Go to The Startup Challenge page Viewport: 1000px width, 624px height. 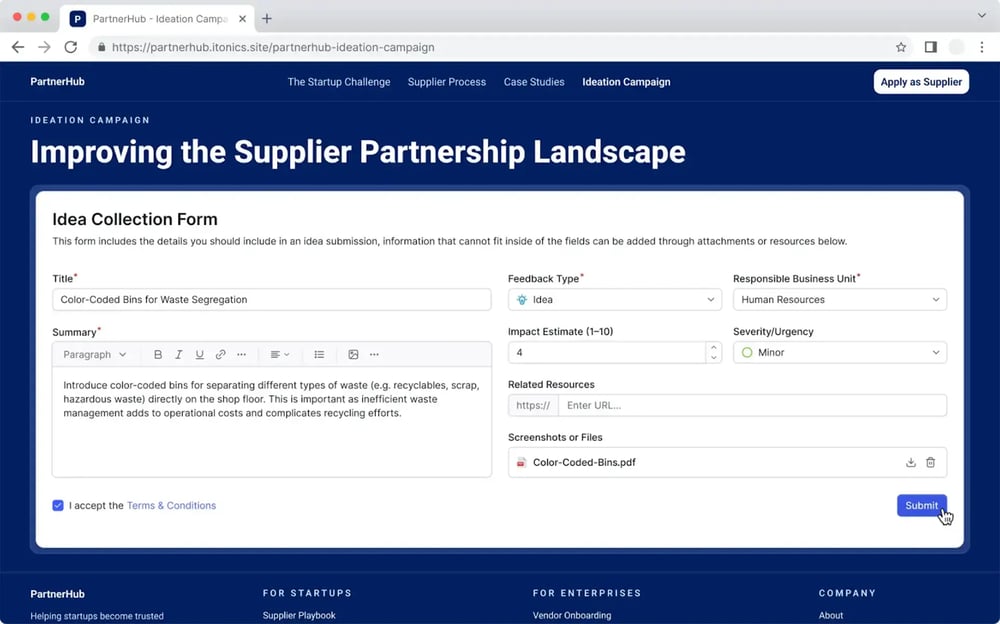[x=339, y=82]
